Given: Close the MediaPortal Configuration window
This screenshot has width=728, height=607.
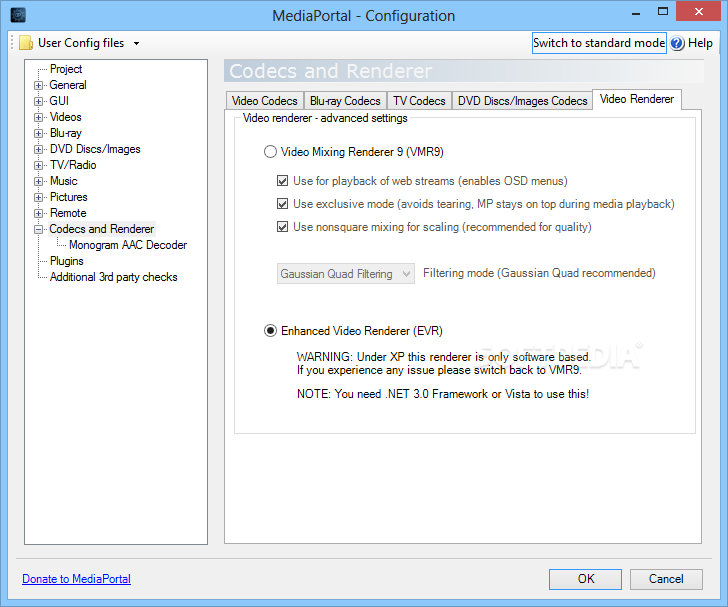Looking at the screenshot, I should (698, 12).
